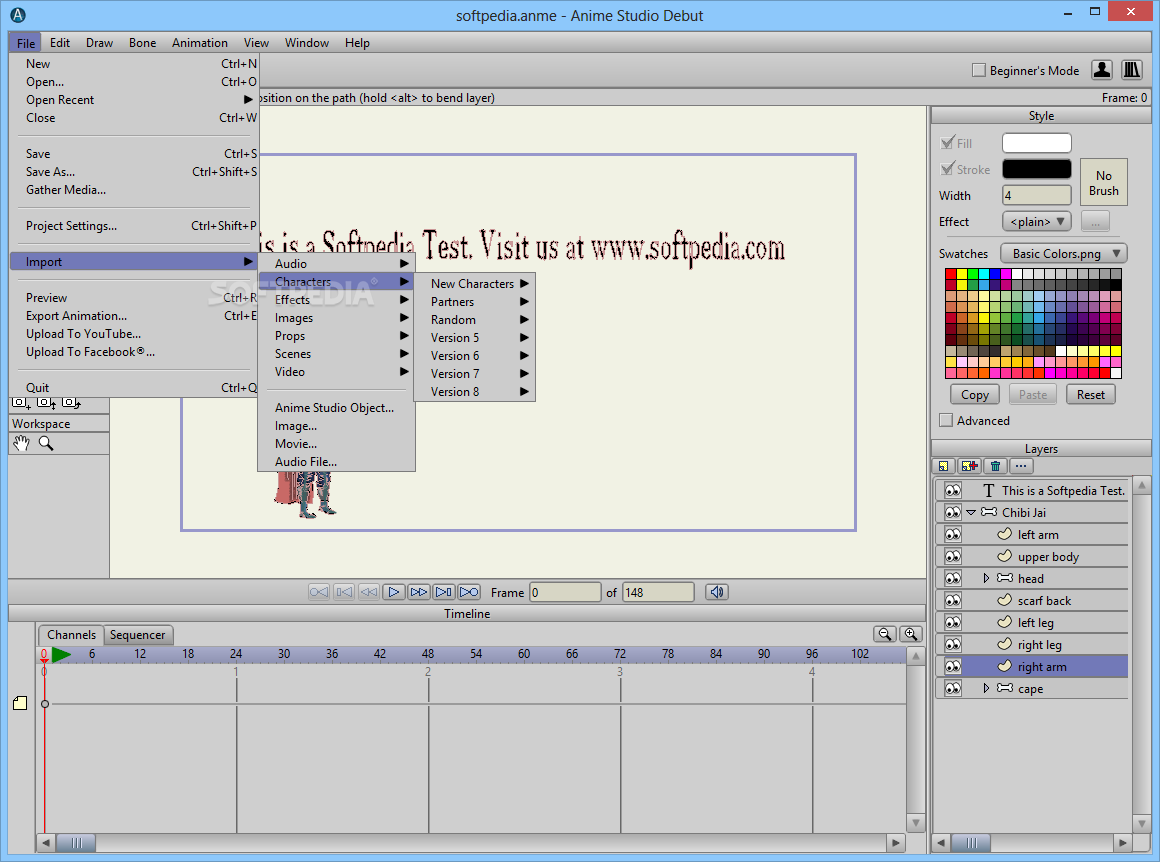Click the vector icon of scarf back layer
The image size is (1160, 862).
[1004, 600]
